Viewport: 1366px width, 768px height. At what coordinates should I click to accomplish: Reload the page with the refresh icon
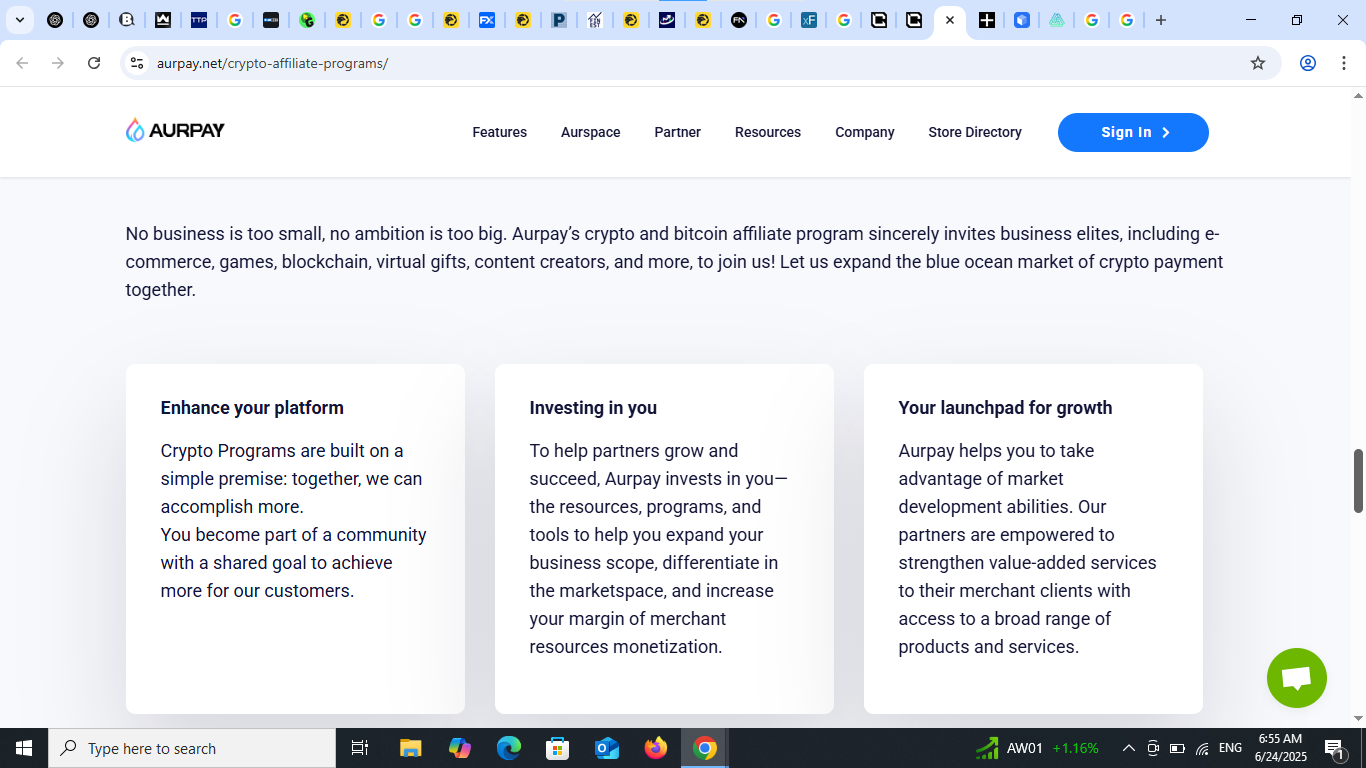(94, 63)
